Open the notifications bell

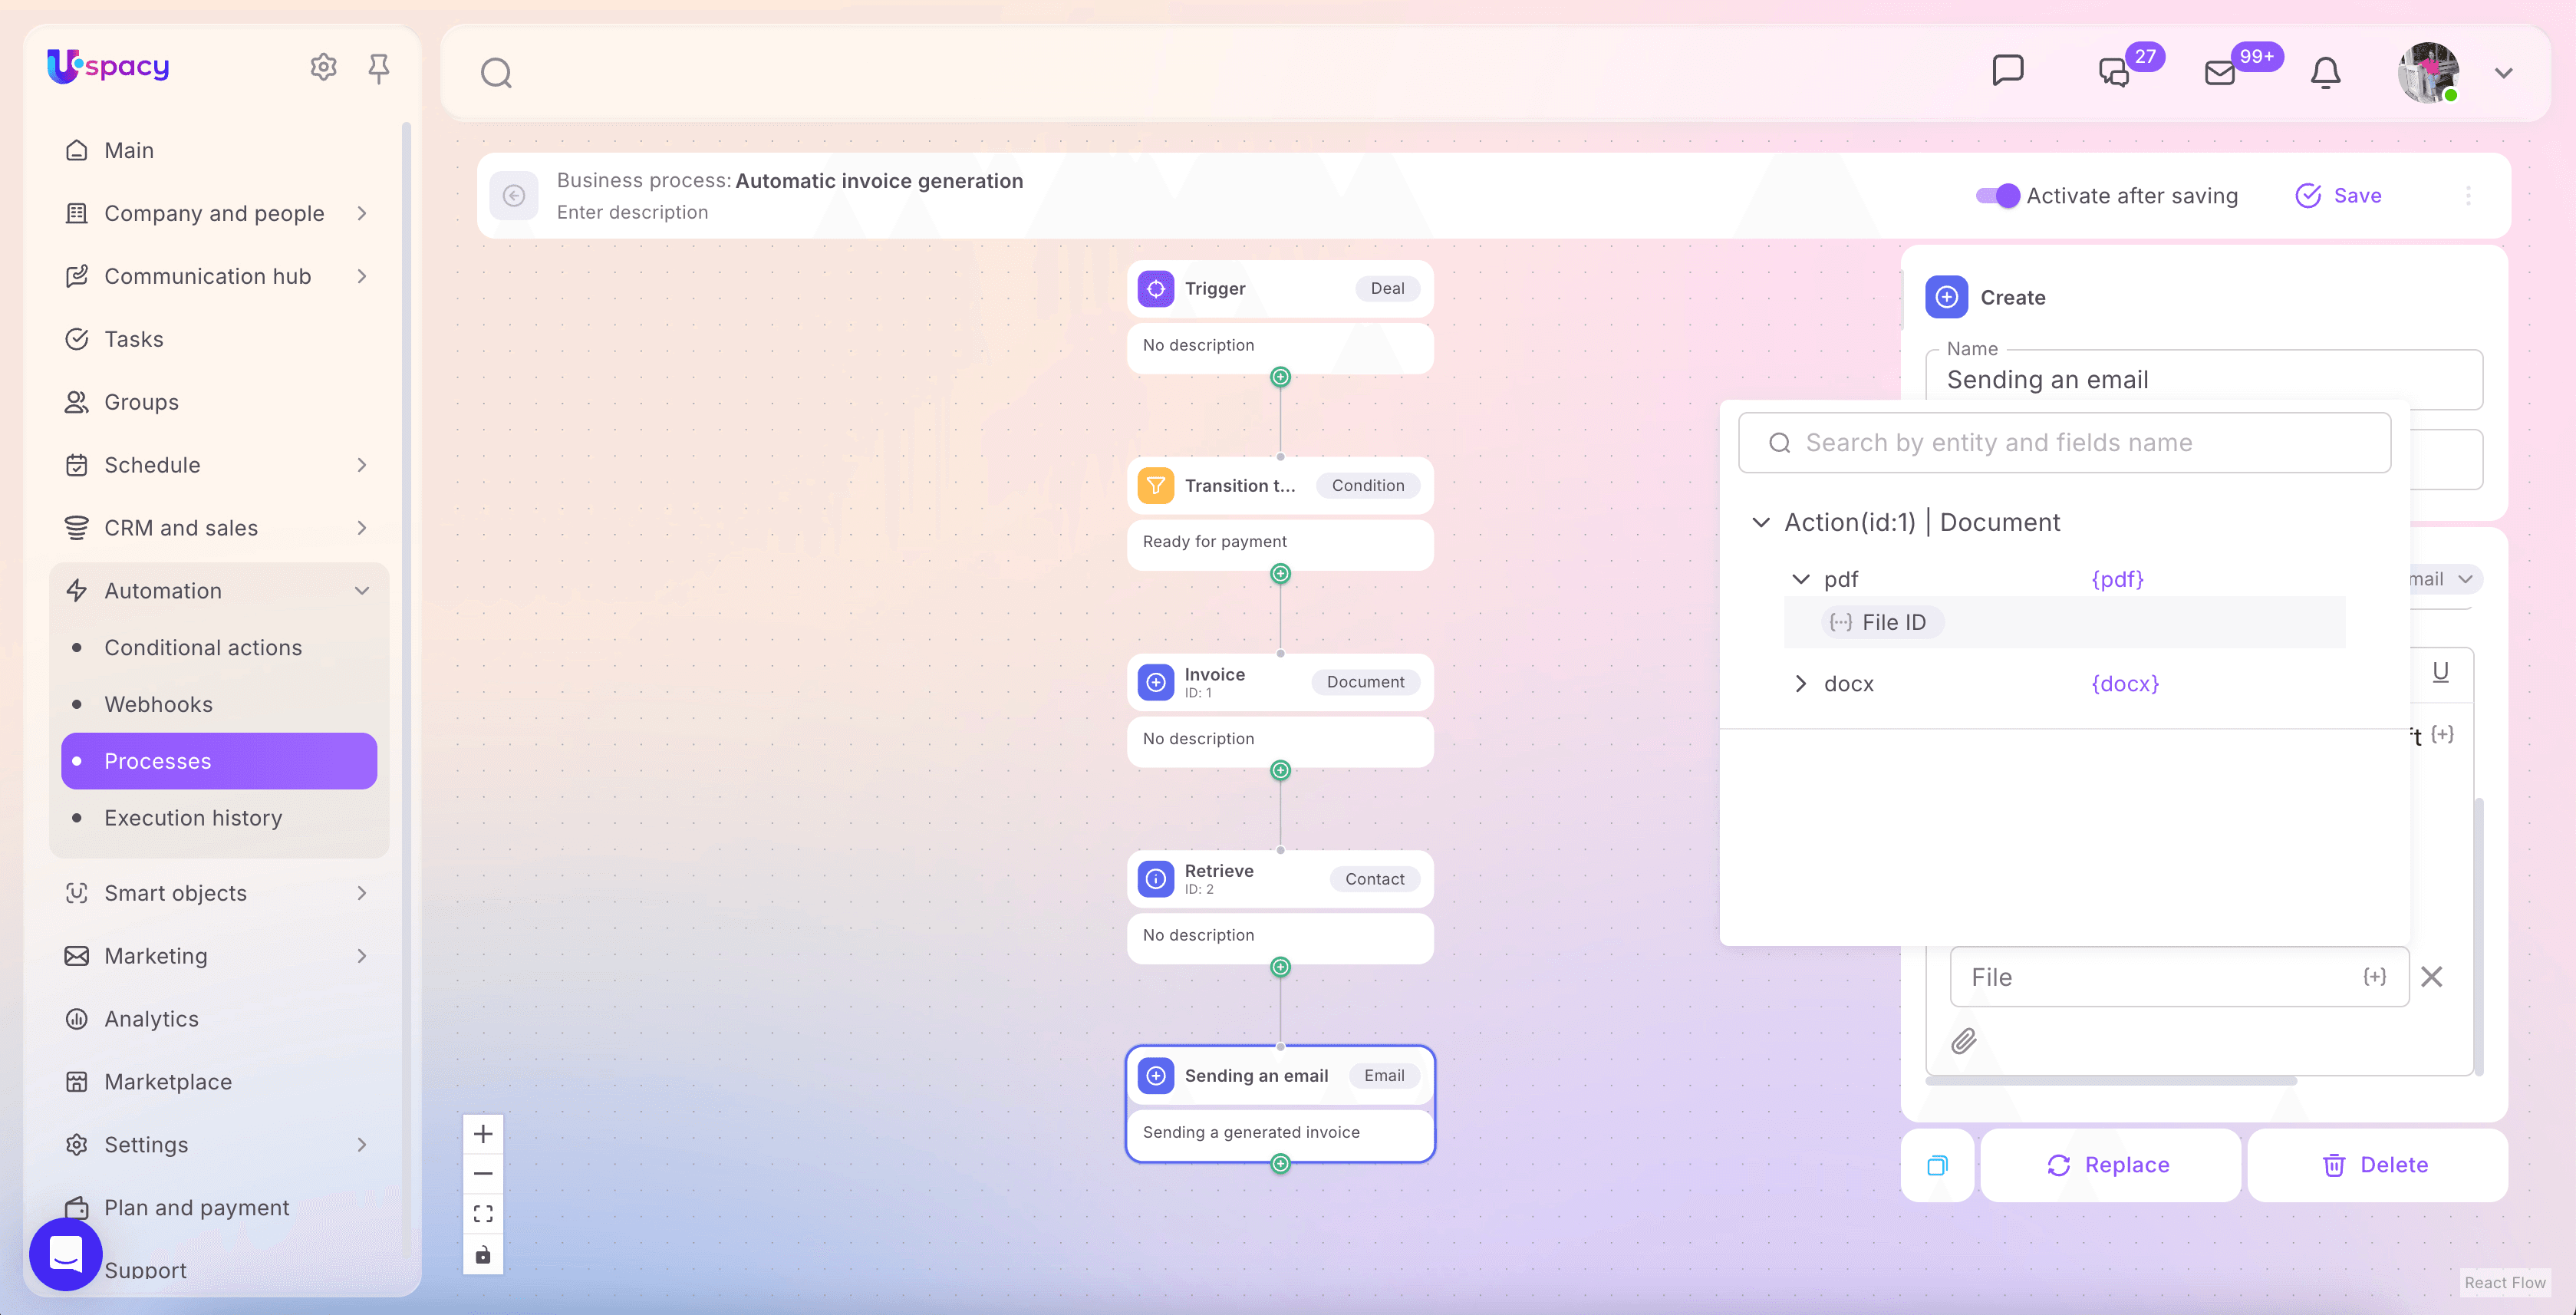coord(2325,73)
